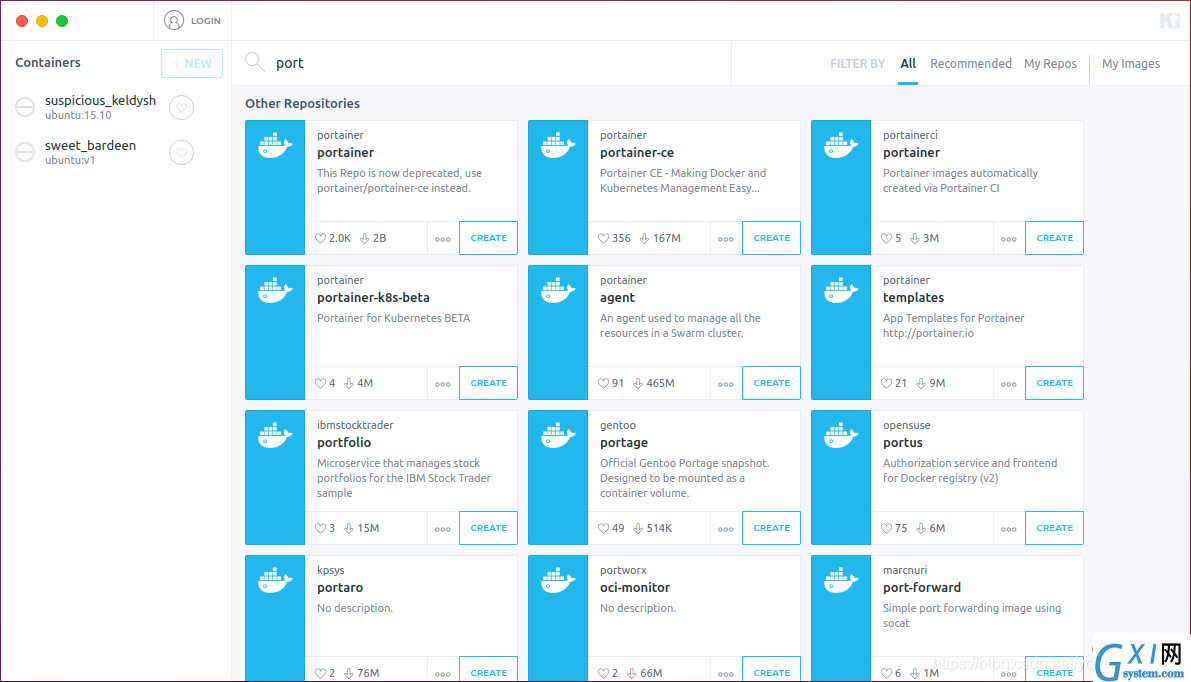Click the portainer-ce Docker whale thumbnail
This screenshot has width=1191, height=682.
pyautogui.click(x=558, y=187)
